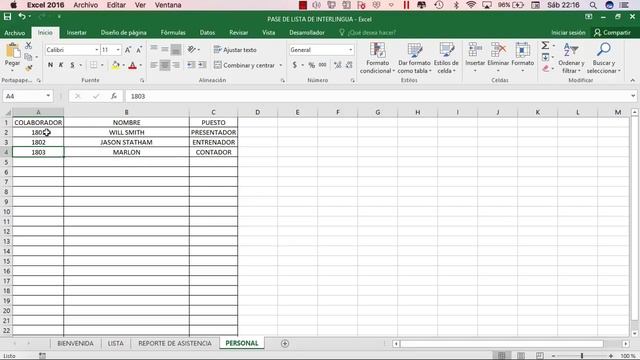Screen dimensions: 640x360
Task: Open the REPORTE DE ASISTENCIA sheet tab
Action: 175,343
